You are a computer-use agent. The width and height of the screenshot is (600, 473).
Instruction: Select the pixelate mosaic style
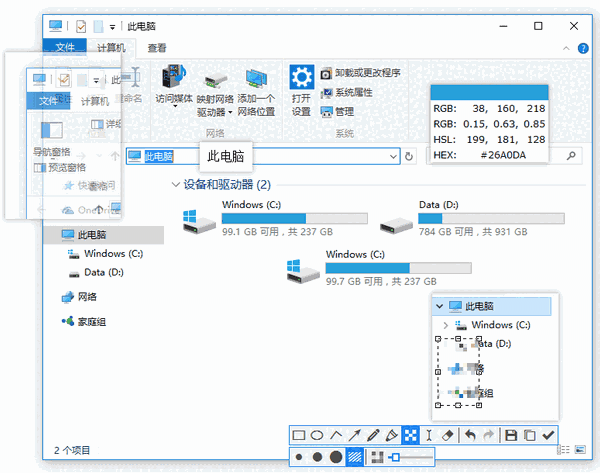coord(377,457)
